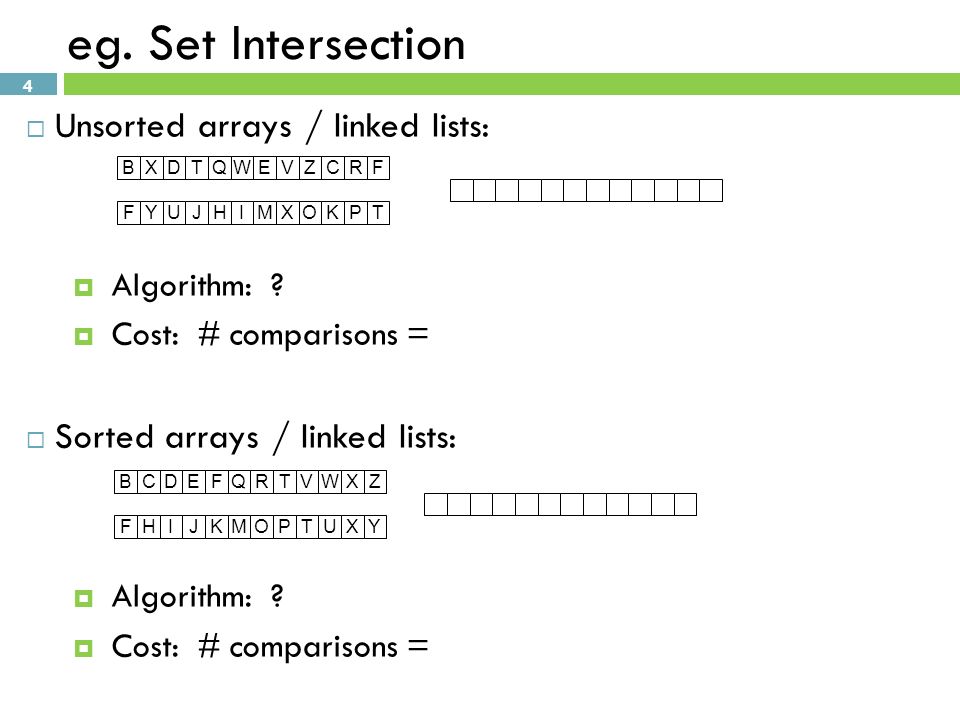The height and width of the screenshot is (720, 960).
Task: Click the slide number 4 badge
Action: pos(28,84)
